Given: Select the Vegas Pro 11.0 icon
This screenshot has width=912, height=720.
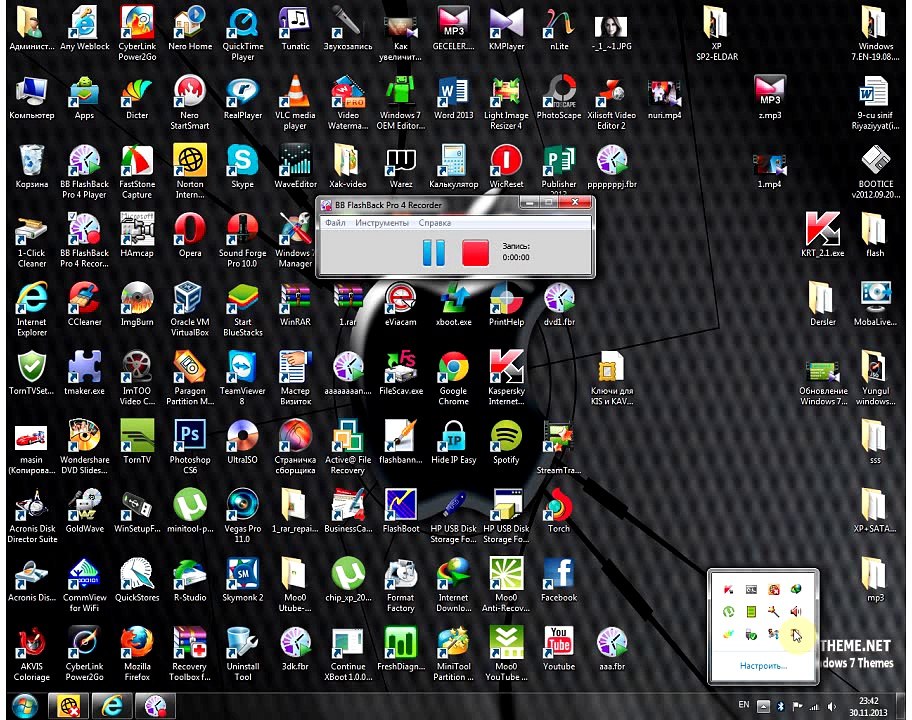Looking at the screenshot, I should pos(242,516).
